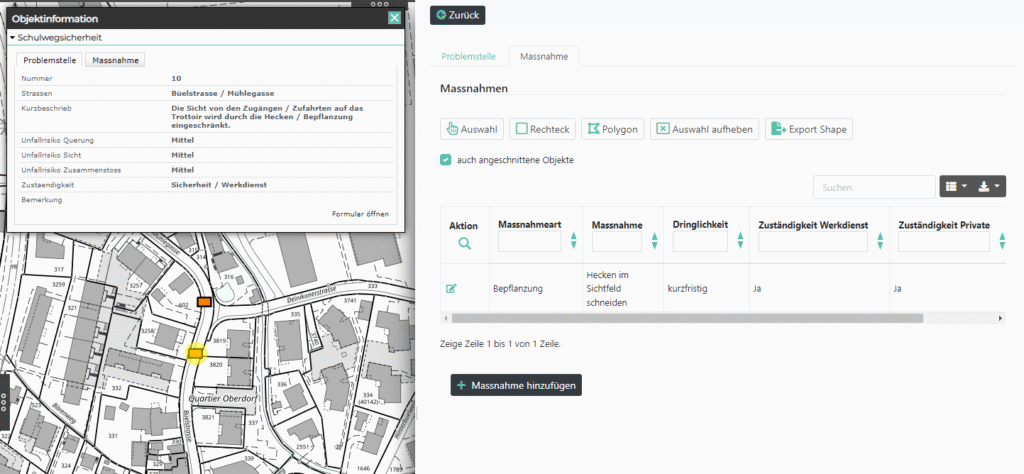Image resolution: width=1024 pixels, height=474 pixels.
Task: Open the Problemstelle tab in right panel
Action: click(x=467, y=56)
